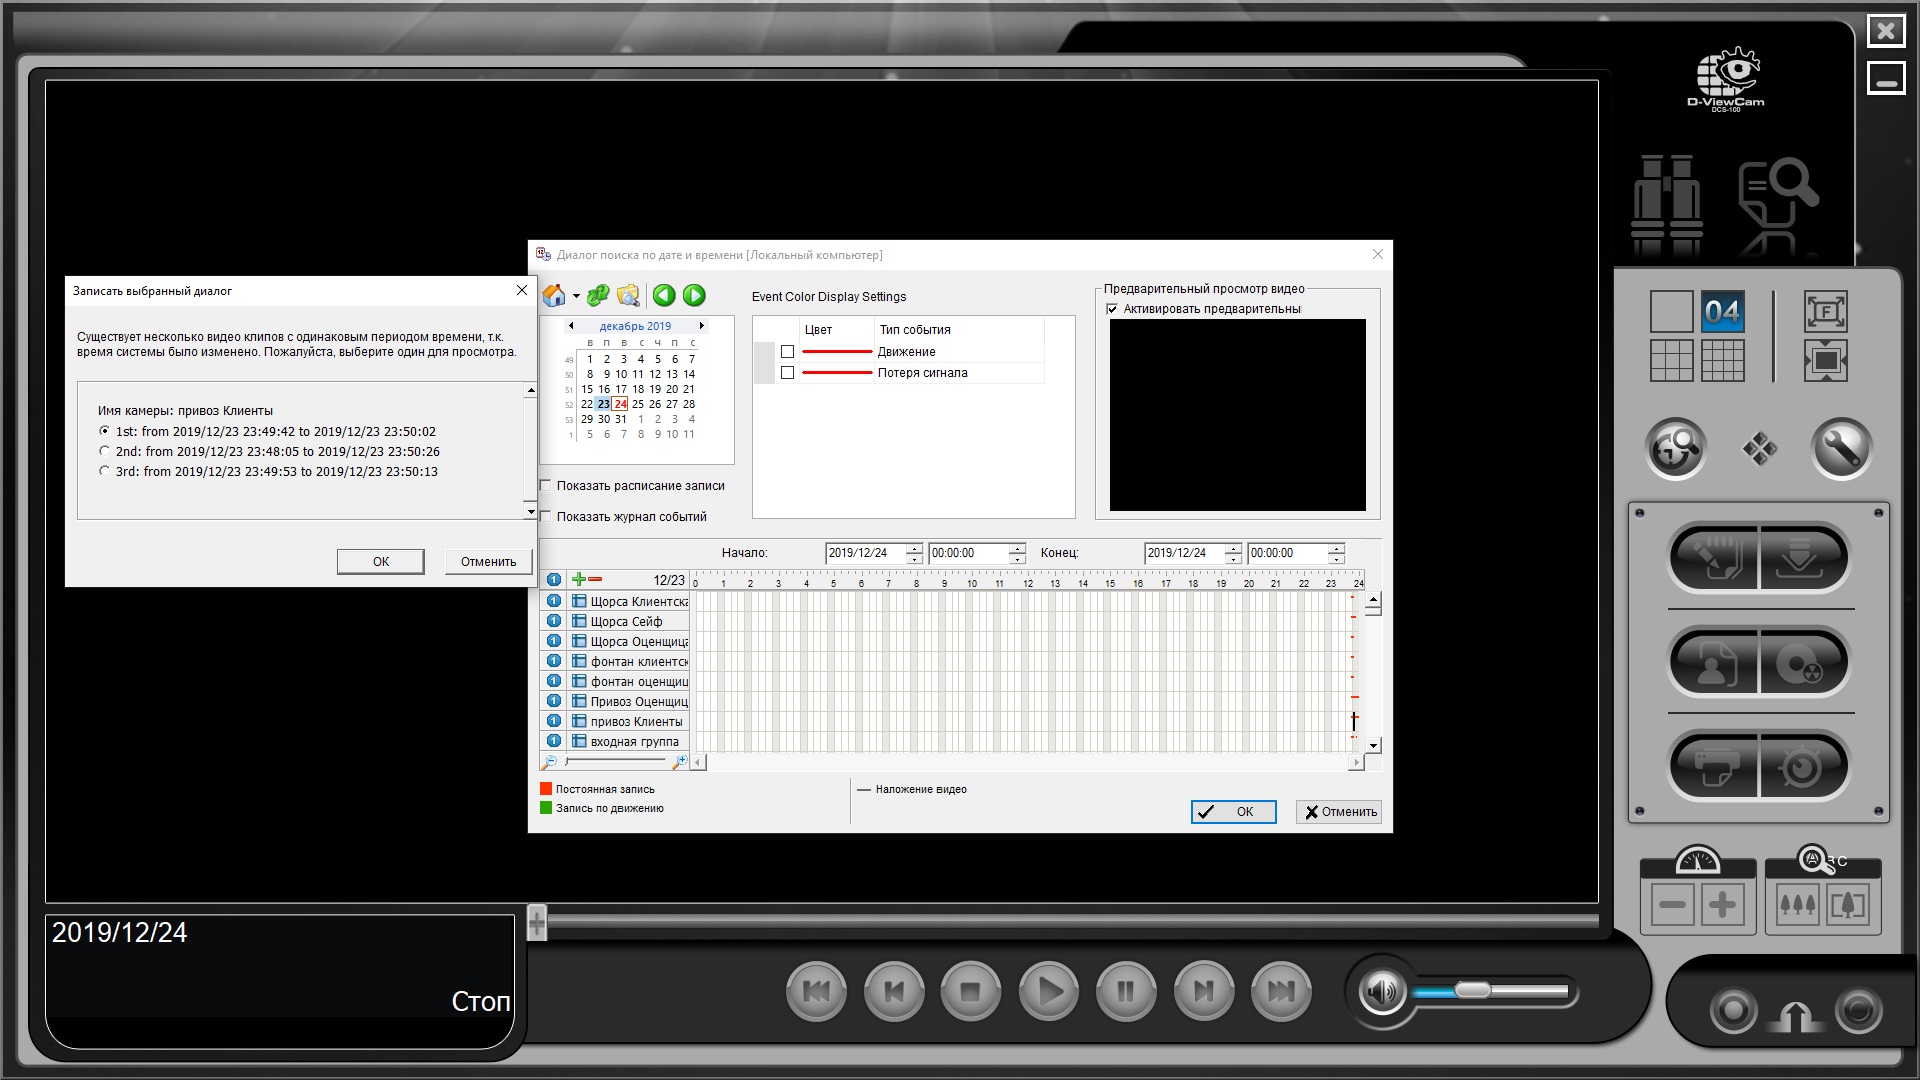
Task: Increase the start date stepper
Action: point(914,548)
